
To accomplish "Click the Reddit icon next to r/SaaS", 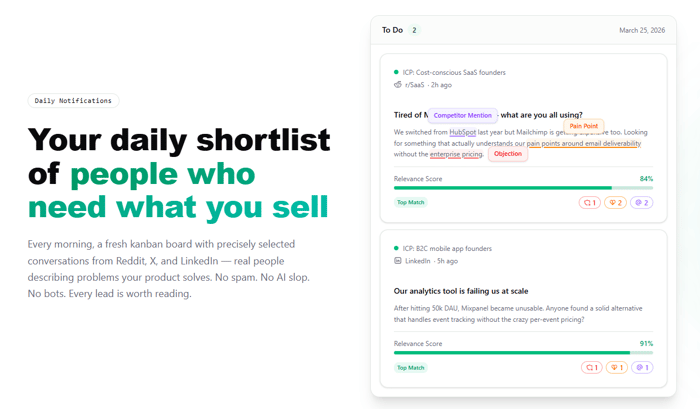I will coord(398,85).
